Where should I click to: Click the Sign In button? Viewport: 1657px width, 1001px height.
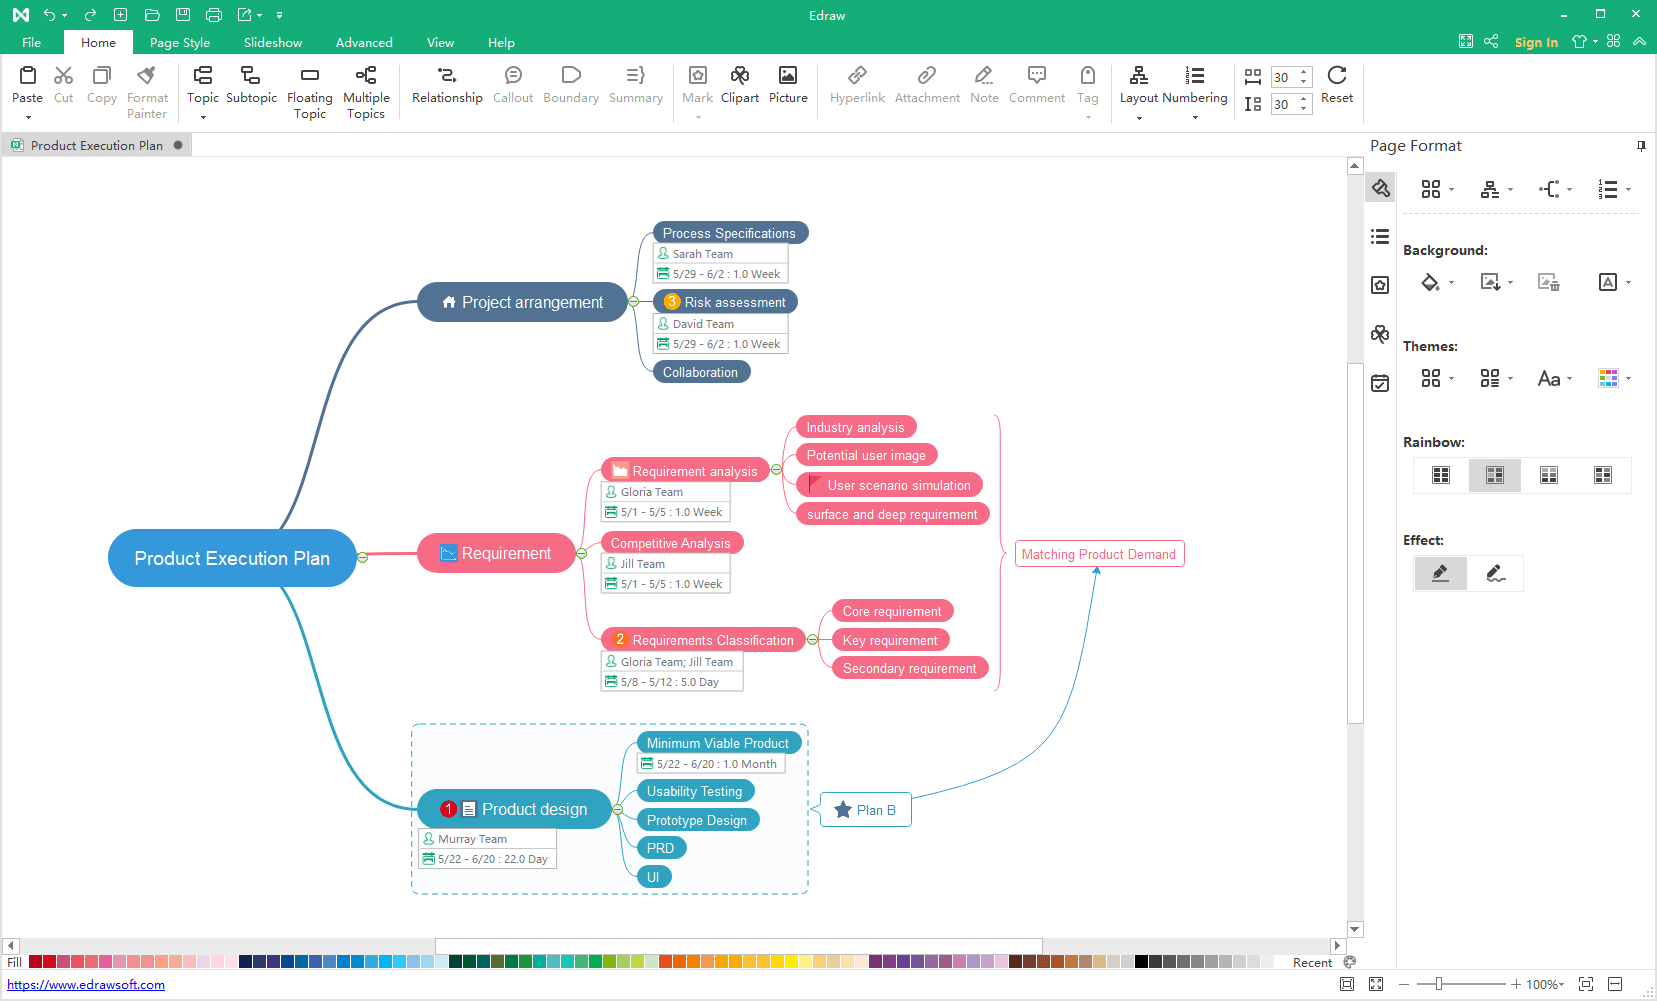point(1536,42)
